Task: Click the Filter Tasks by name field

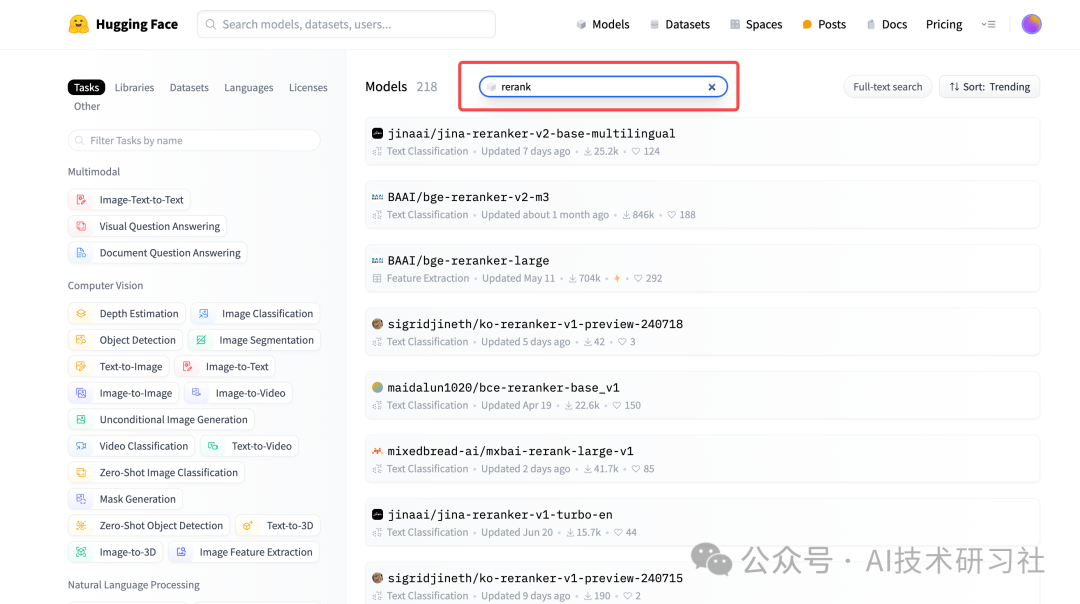Action: pyautogui.click(x=194, y=141)
